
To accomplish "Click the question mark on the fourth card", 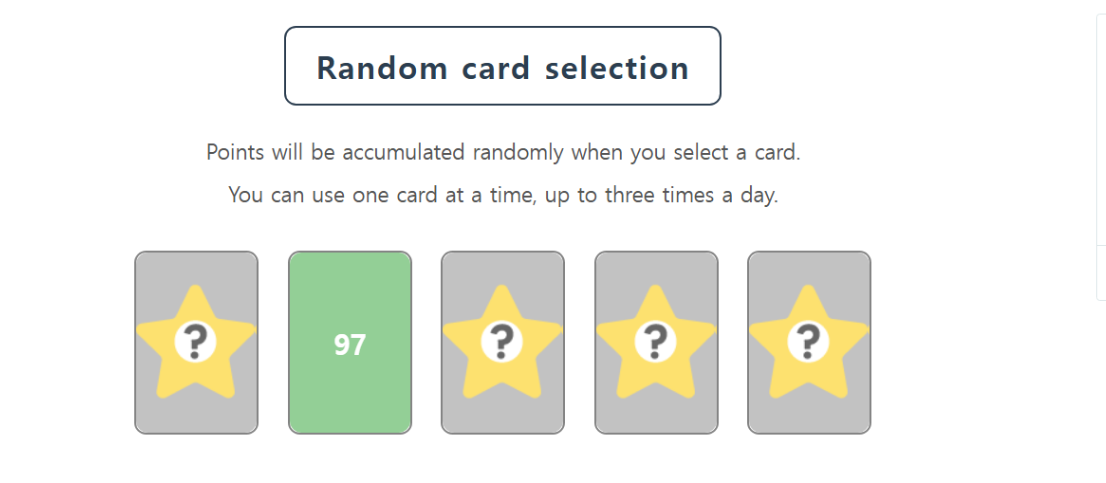I will 655,341.
